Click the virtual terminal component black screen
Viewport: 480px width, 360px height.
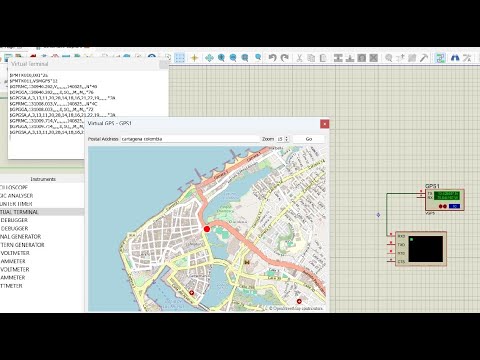(x=426, y=249)
